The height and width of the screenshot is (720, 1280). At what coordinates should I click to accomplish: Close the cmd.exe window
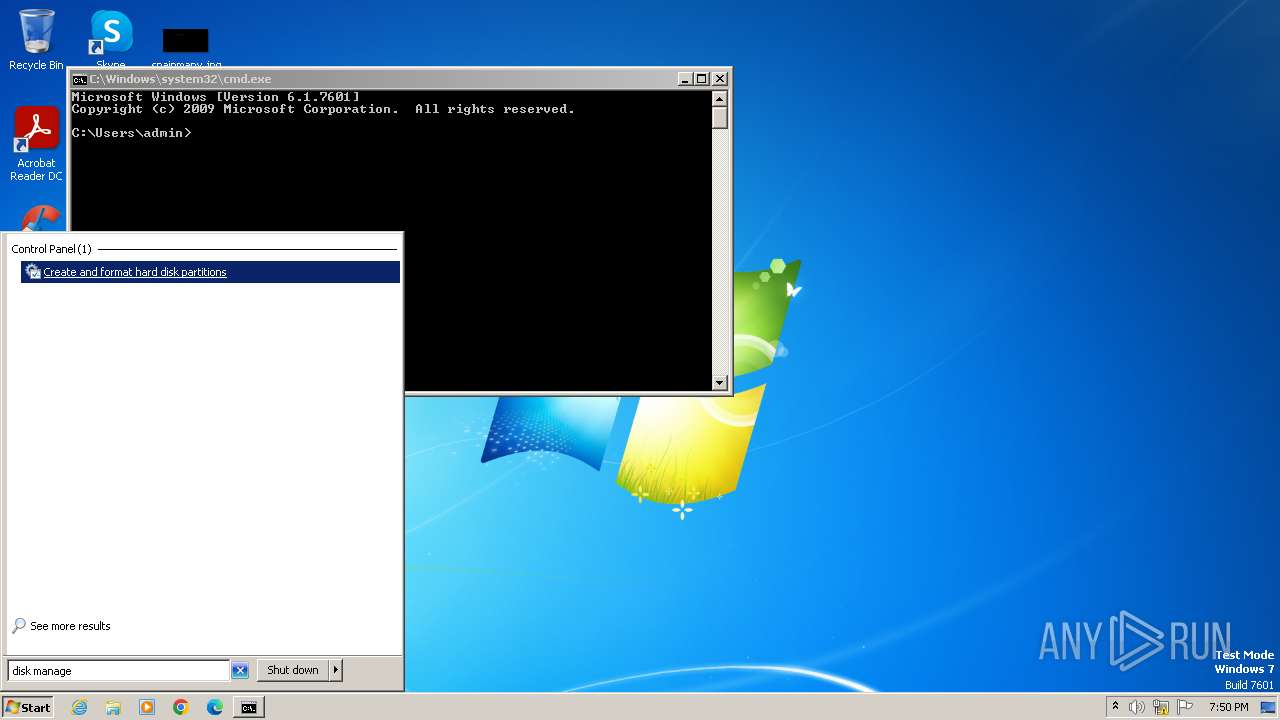[x=720, y=79]
